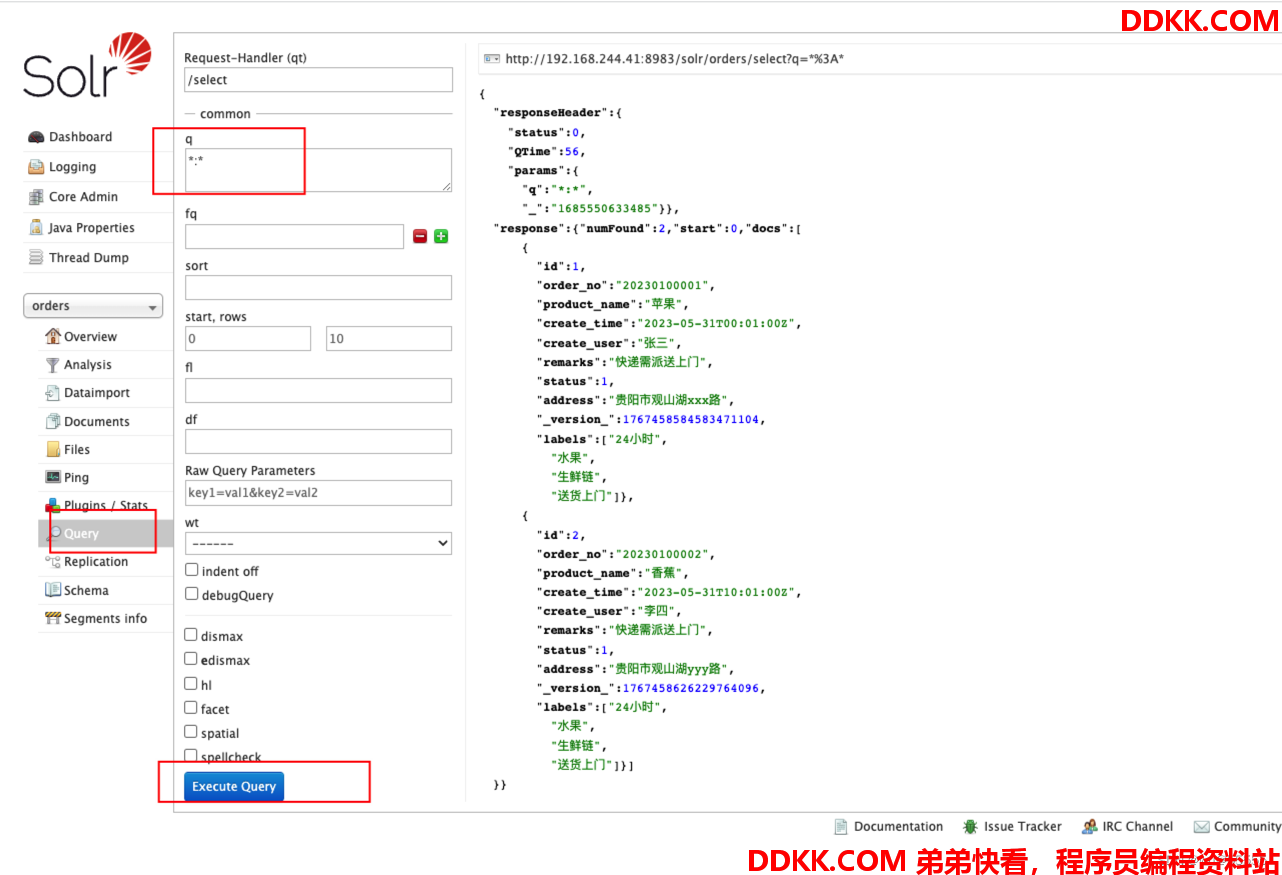Click the fl field list input
This screenshot has width=1282, height=875.
pyautogui.click(x=318, y=390)
